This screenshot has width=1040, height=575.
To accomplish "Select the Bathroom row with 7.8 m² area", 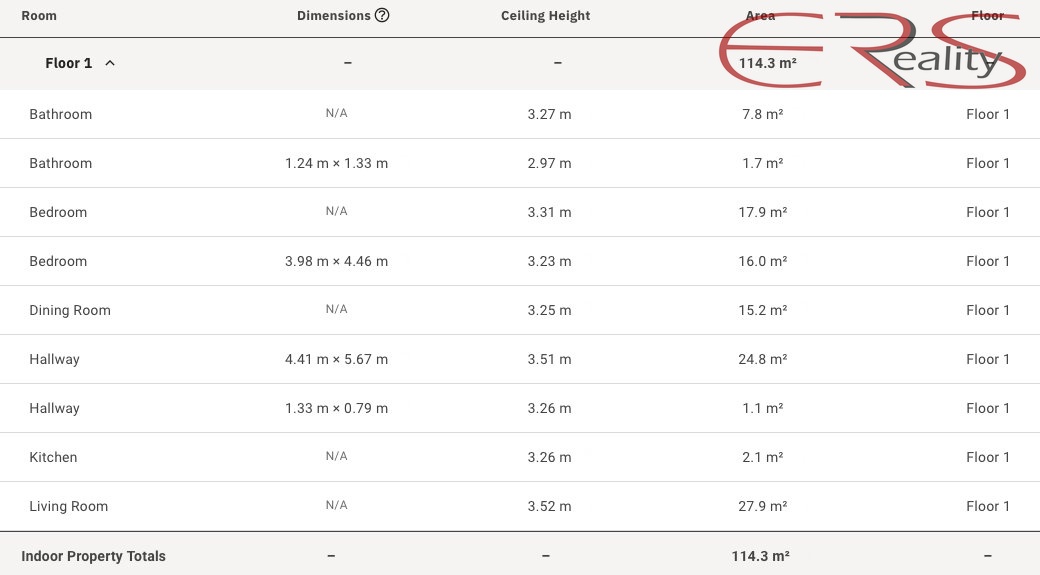I will (520, 114).
